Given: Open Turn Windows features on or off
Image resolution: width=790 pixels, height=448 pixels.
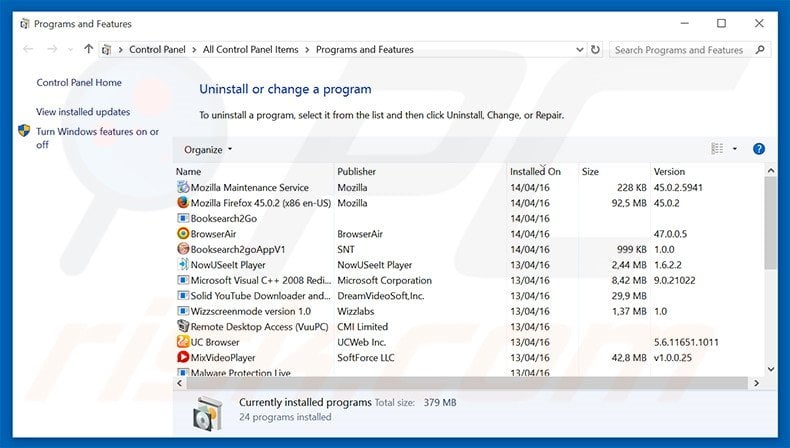Looking at the screenshot, I should pyautogui.click(x=97, y=138).
